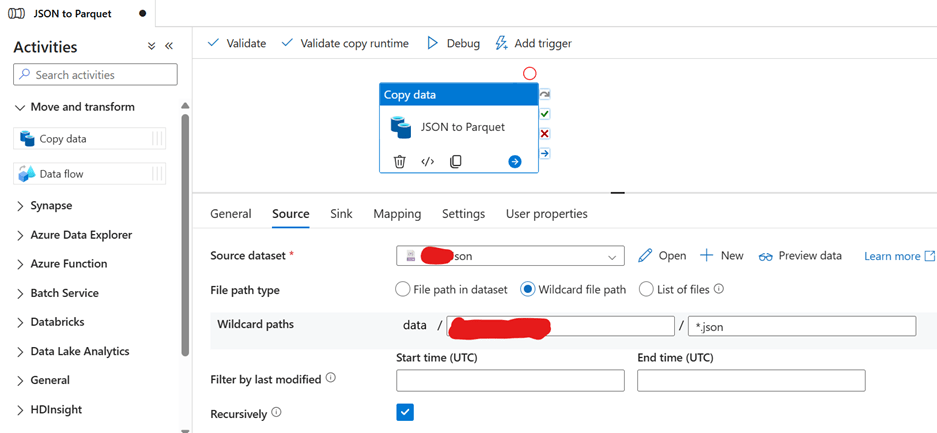Switch to the Sink tab
Image resolution: width=937 pixels, height=433 pixels.
(341, 214)
